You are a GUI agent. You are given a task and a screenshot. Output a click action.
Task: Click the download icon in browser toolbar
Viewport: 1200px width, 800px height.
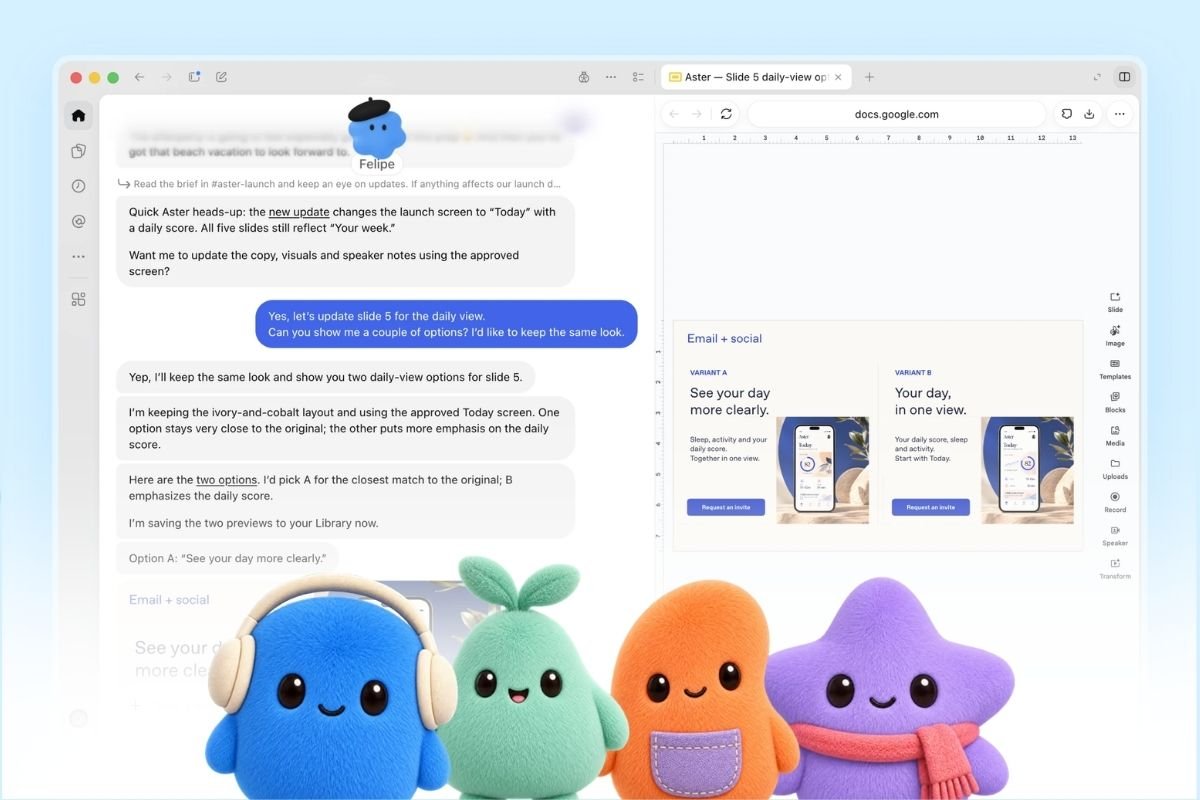(1090, 114)
